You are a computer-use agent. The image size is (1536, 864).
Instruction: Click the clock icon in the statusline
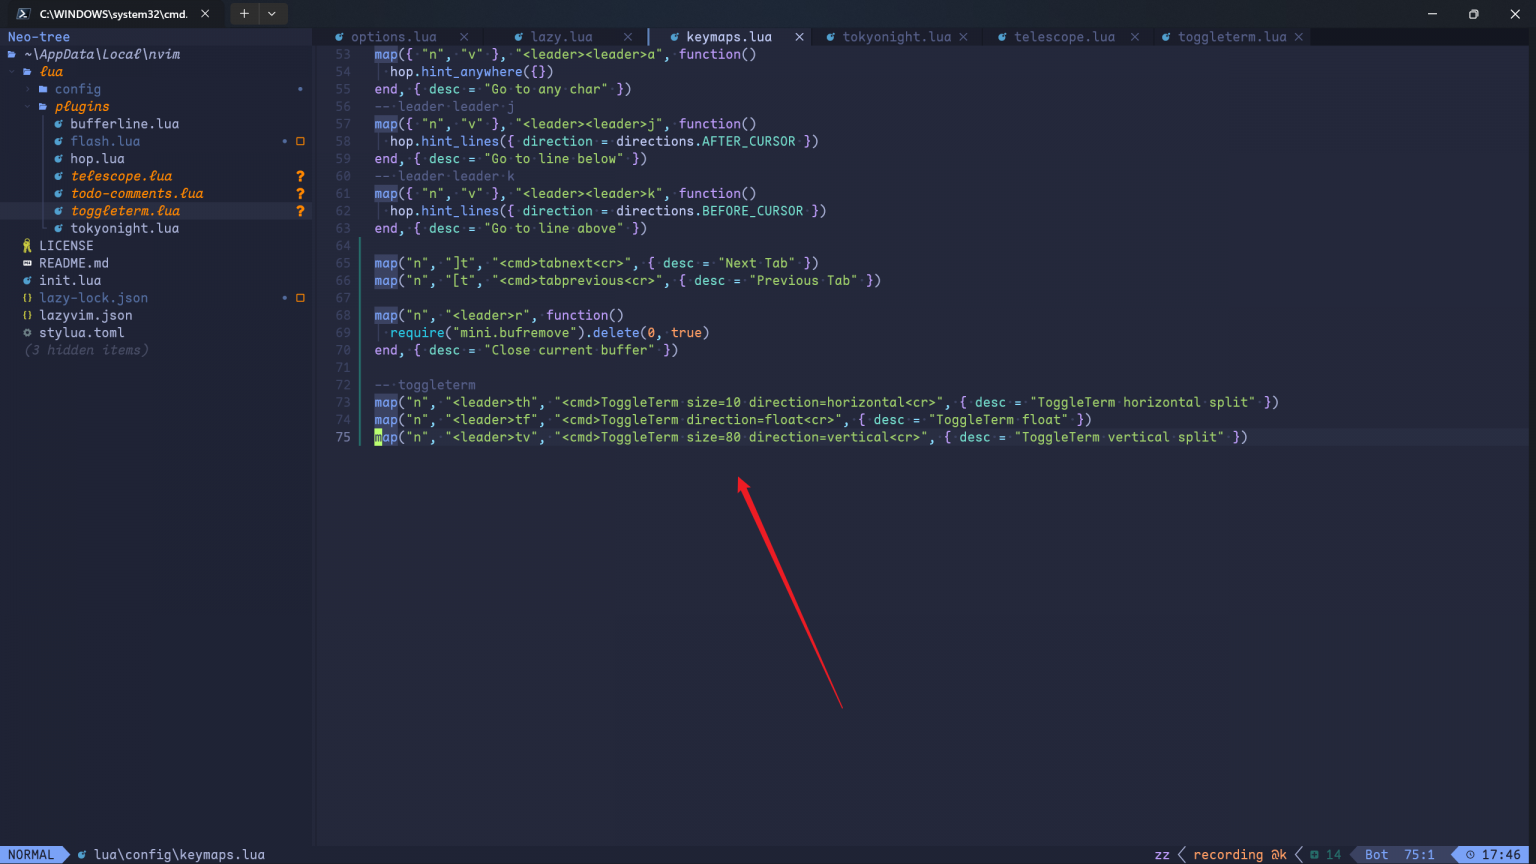(x=1470, y=855)
